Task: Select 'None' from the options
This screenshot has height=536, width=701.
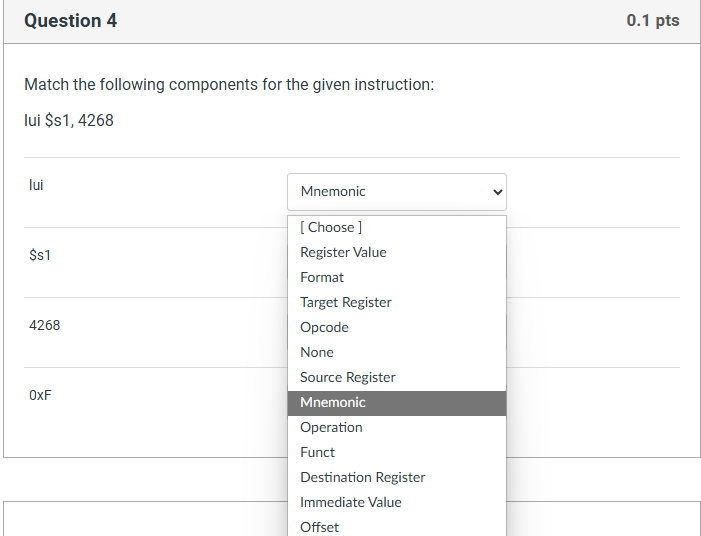Action: click(x=397, y=353)
